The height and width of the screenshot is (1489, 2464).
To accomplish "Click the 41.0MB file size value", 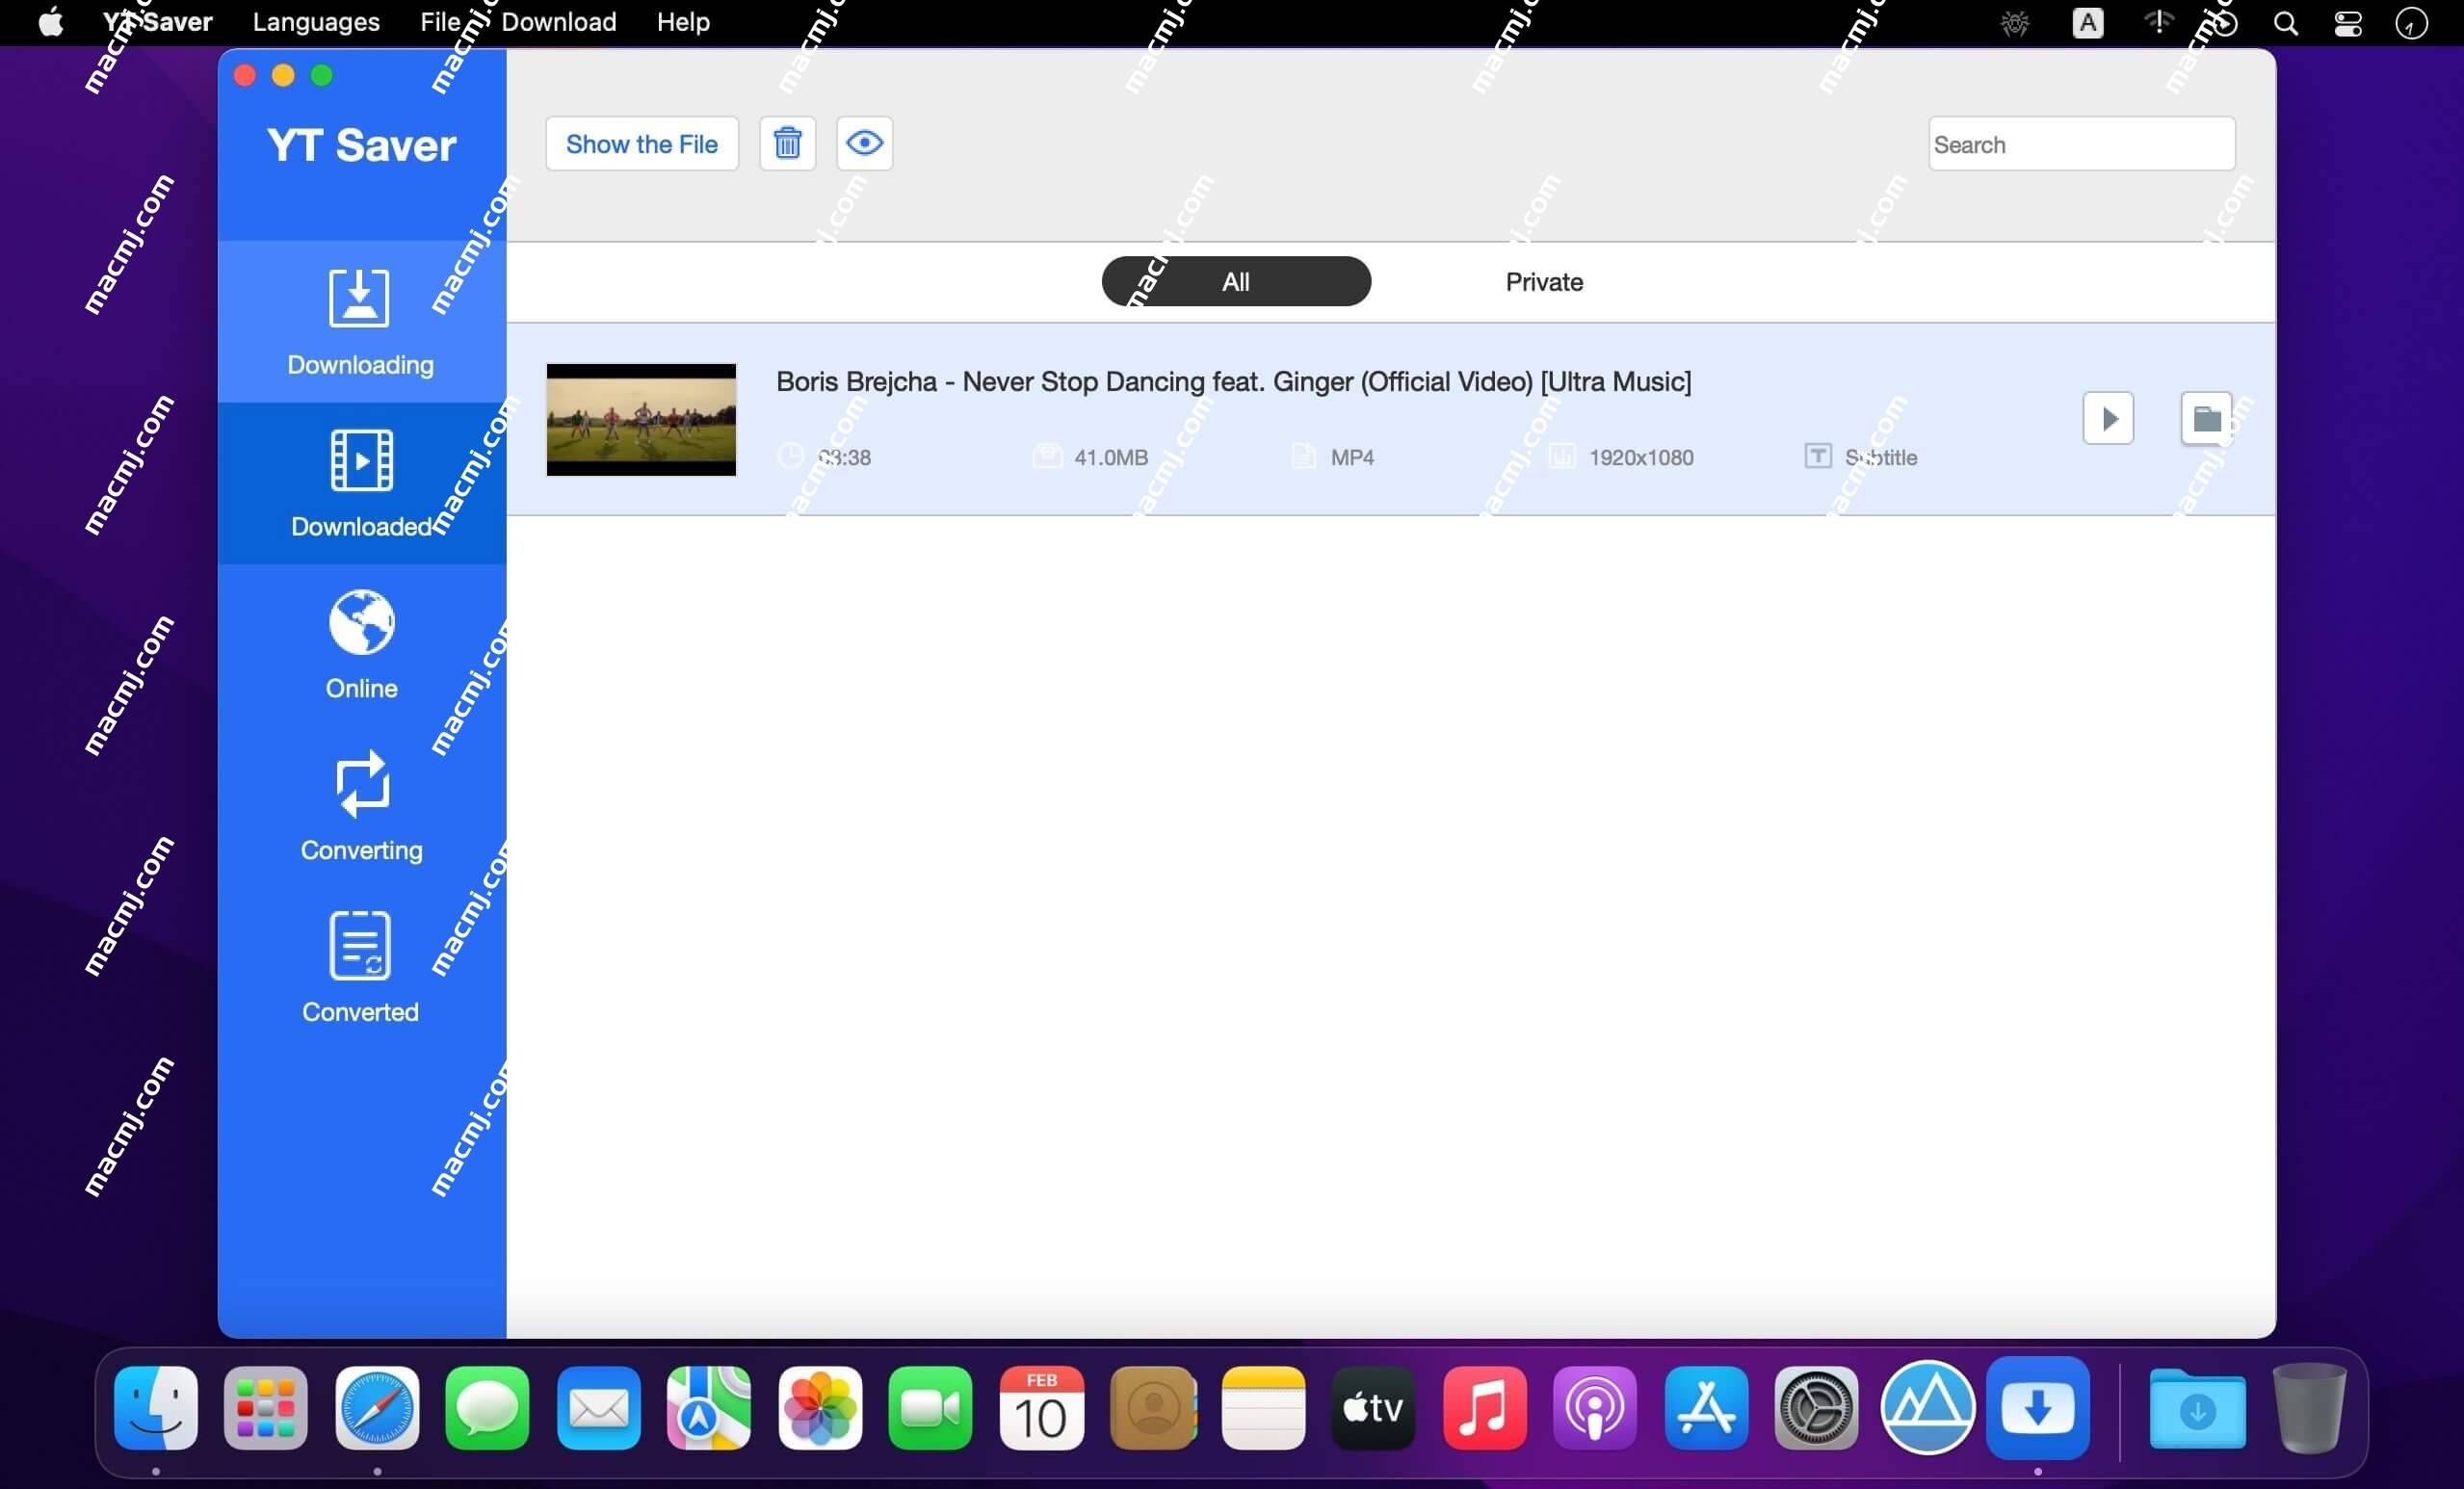I will coord(1110,457).
